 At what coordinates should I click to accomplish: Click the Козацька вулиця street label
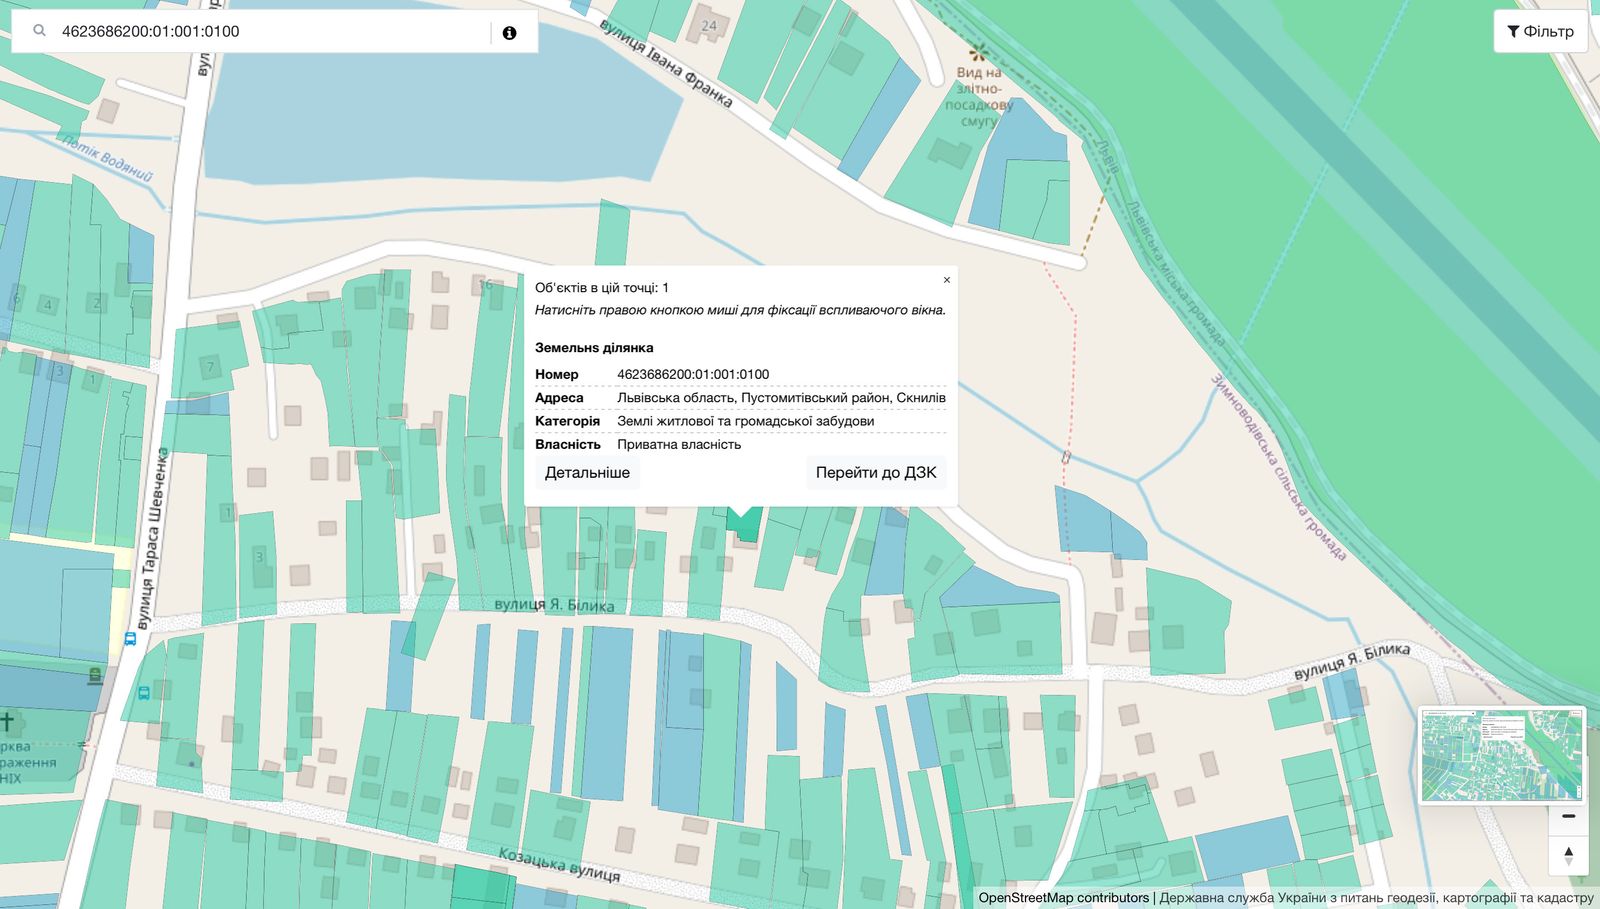point(559,864)
